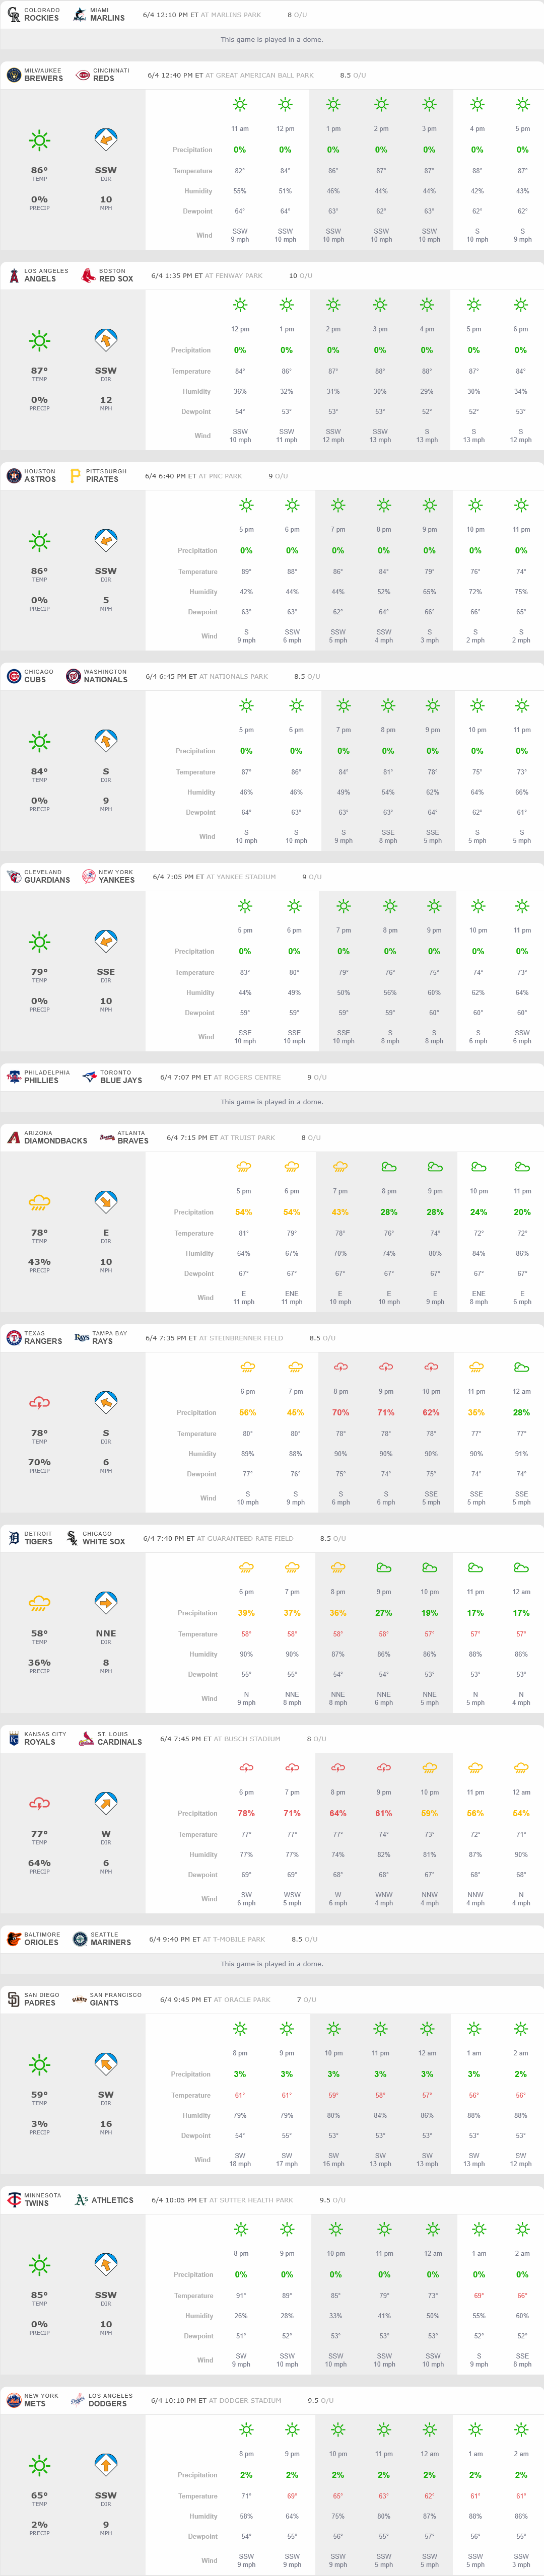Click 'at Nationals Park' game info
The image size is (544, 2576).
(x=233, y=676)
